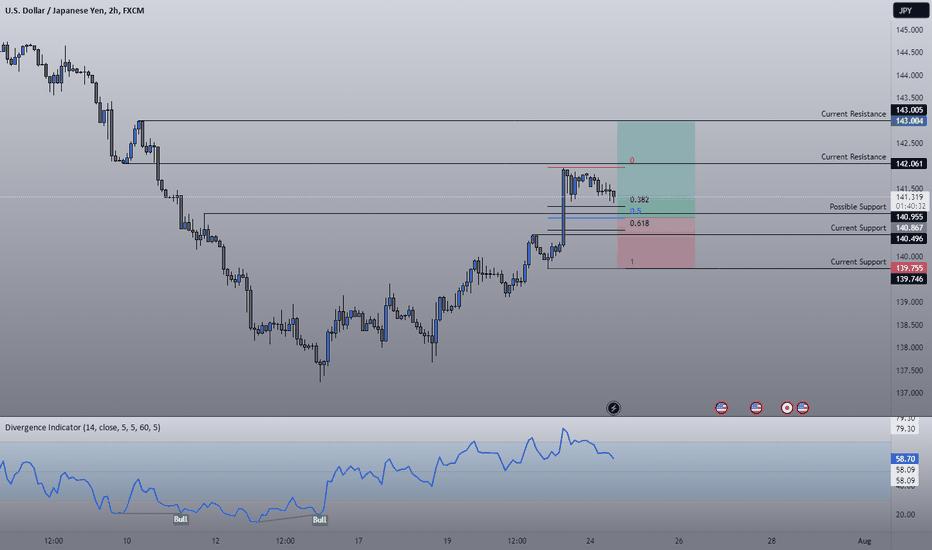Click the date 10 on time axis
Image resolution: width=932 pixels, height=550 pixels.
tap(127, 541)
